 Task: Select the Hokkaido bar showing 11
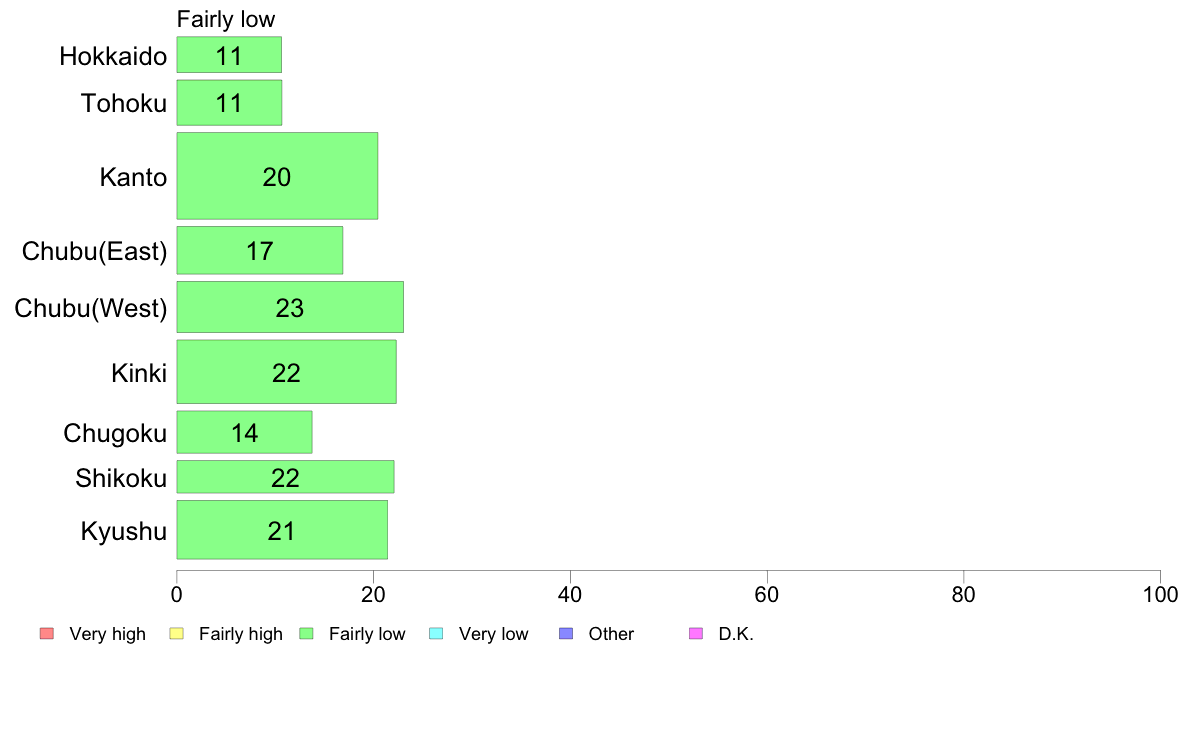click(229, 55)
